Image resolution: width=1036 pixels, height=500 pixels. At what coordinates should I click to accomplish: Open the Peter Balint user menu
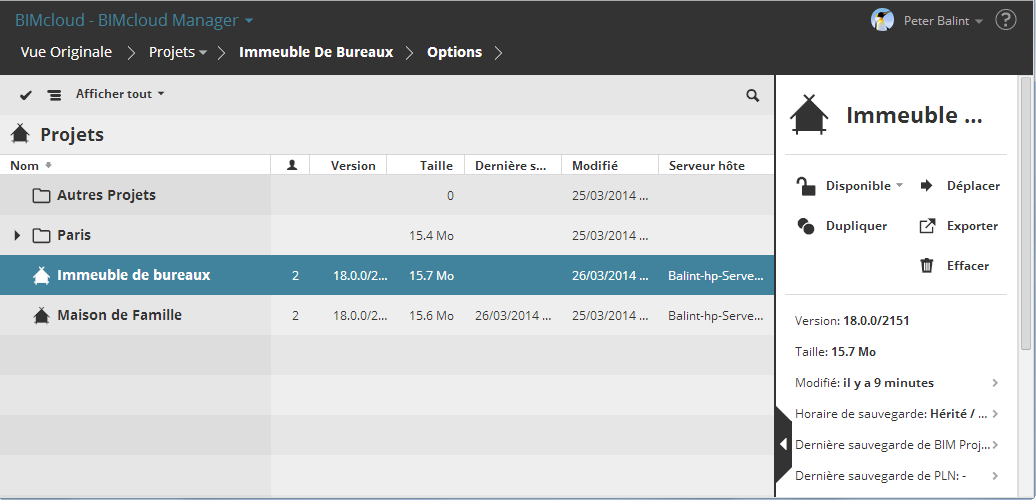(942, 21)
